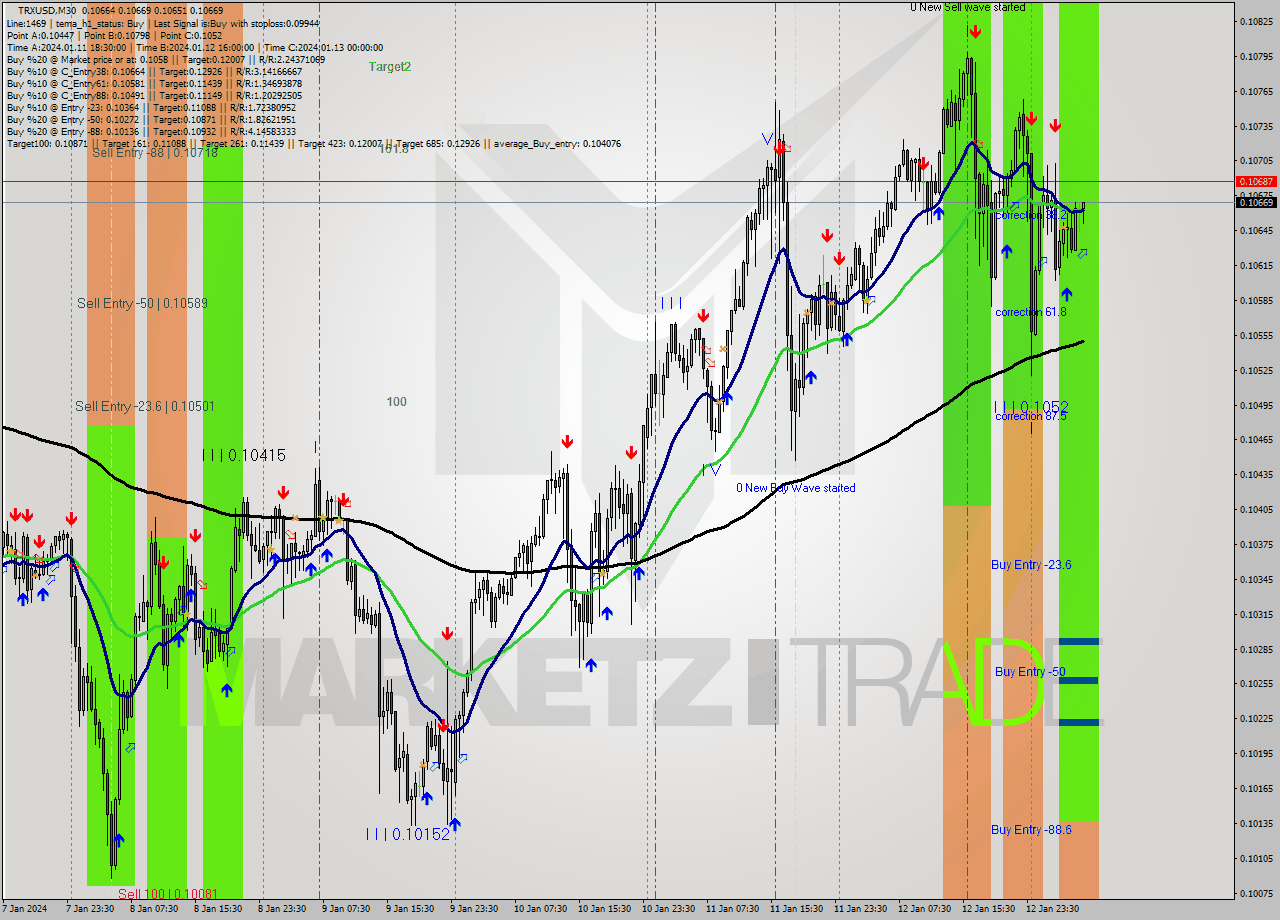The image size is (1280, 920).
Task: Click the '9 Jan 23:30' time axis label
Action: click(x=473, y=909)
